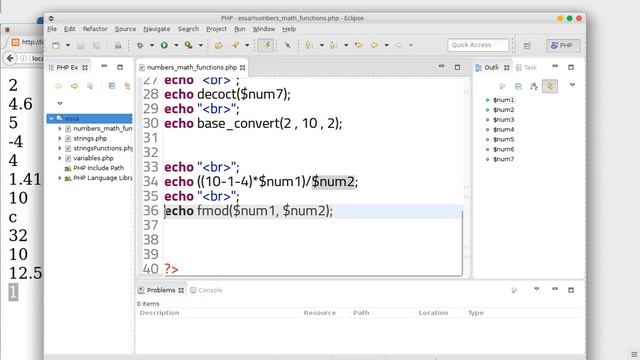
Task: Expand the strings.php tree node
Action: [60, 139]
